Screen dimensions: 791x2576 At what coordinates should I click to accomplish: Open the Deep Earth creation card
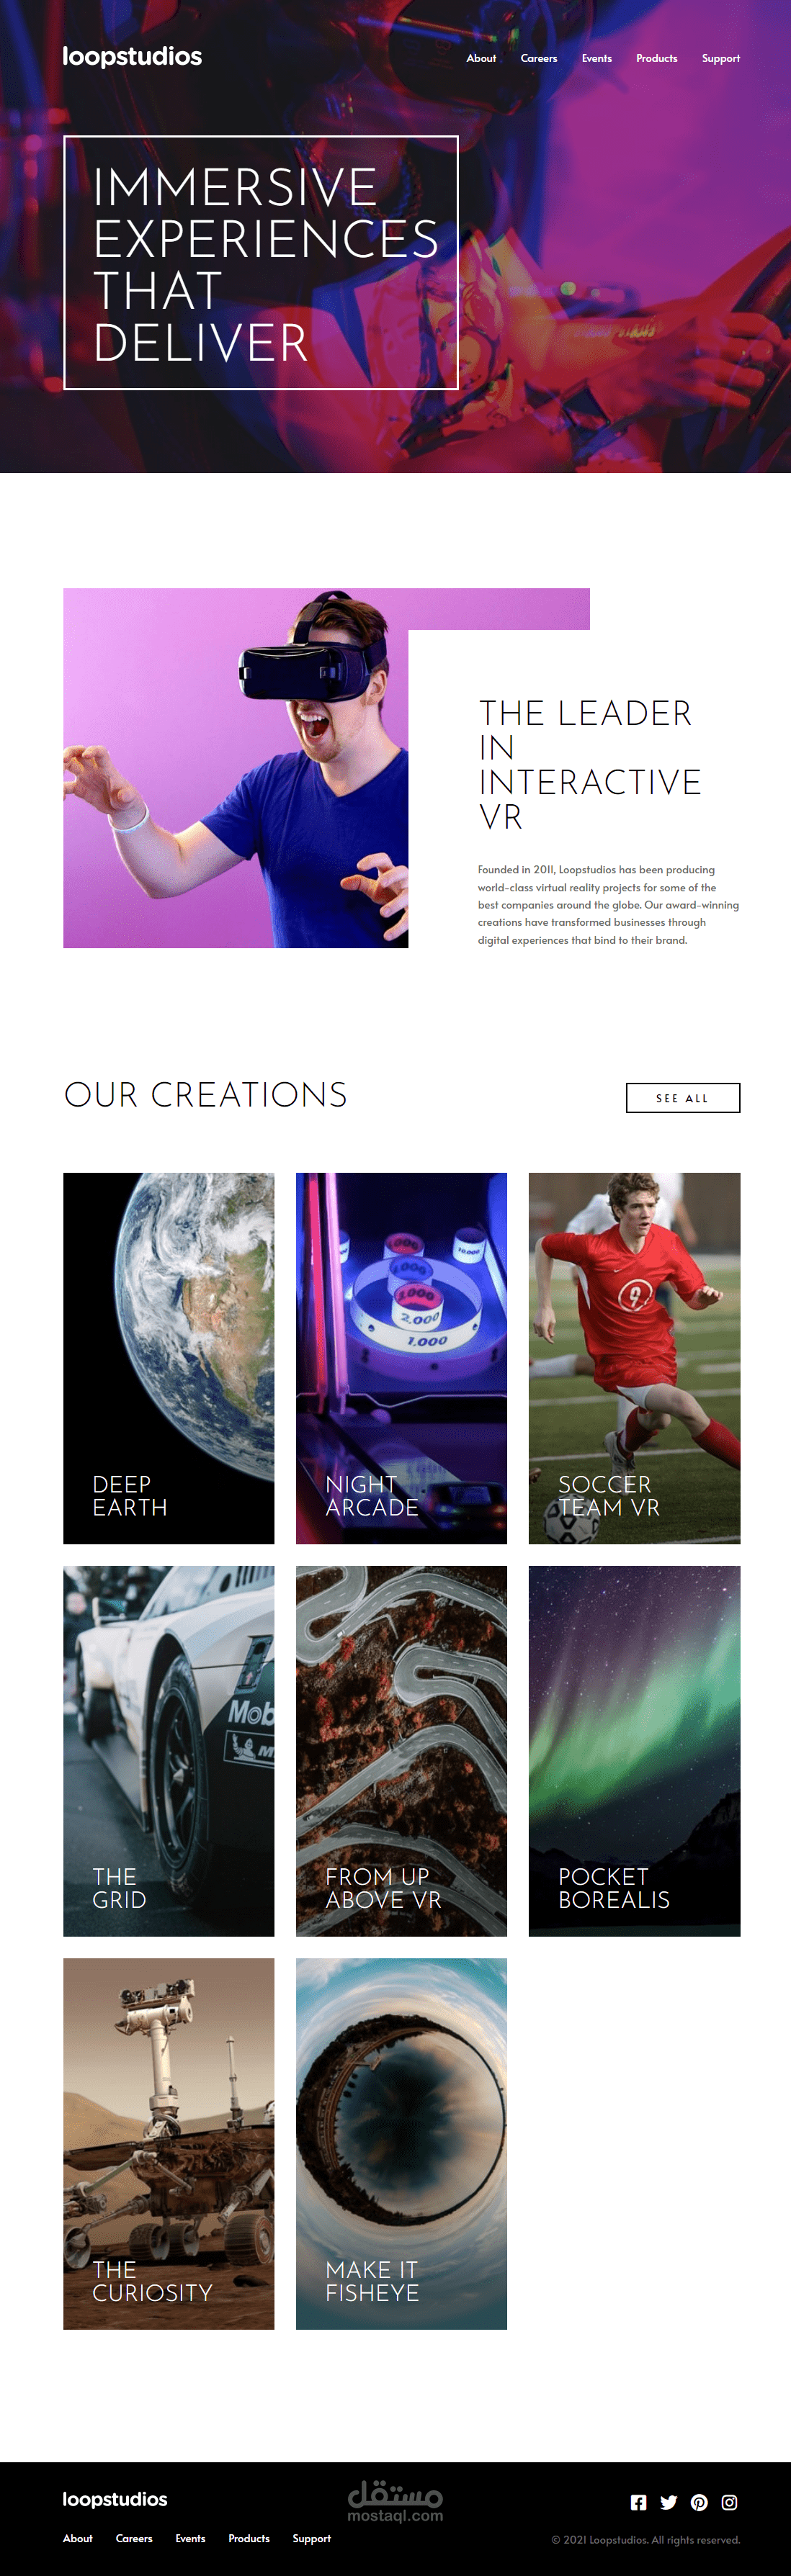169,1358
